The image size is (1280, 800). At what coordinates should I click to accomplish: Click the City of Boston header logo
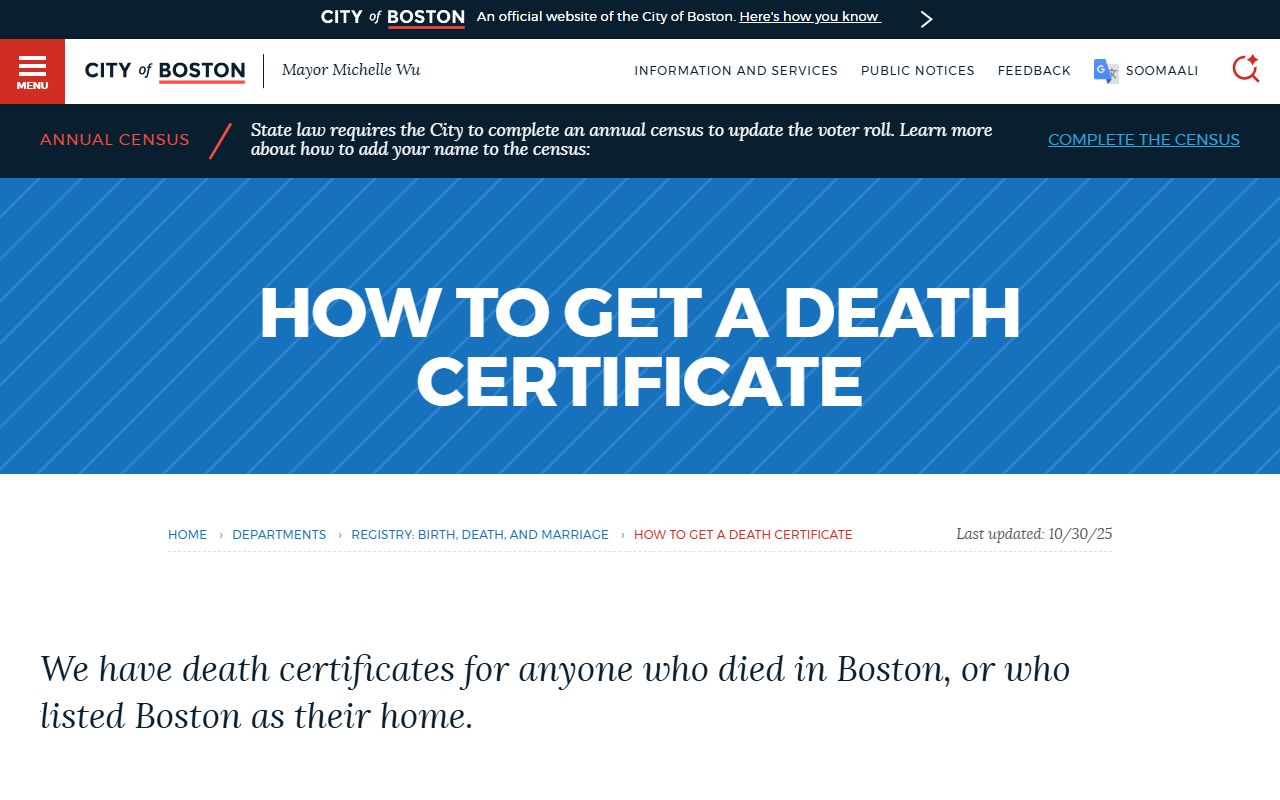tap(165, 71)
